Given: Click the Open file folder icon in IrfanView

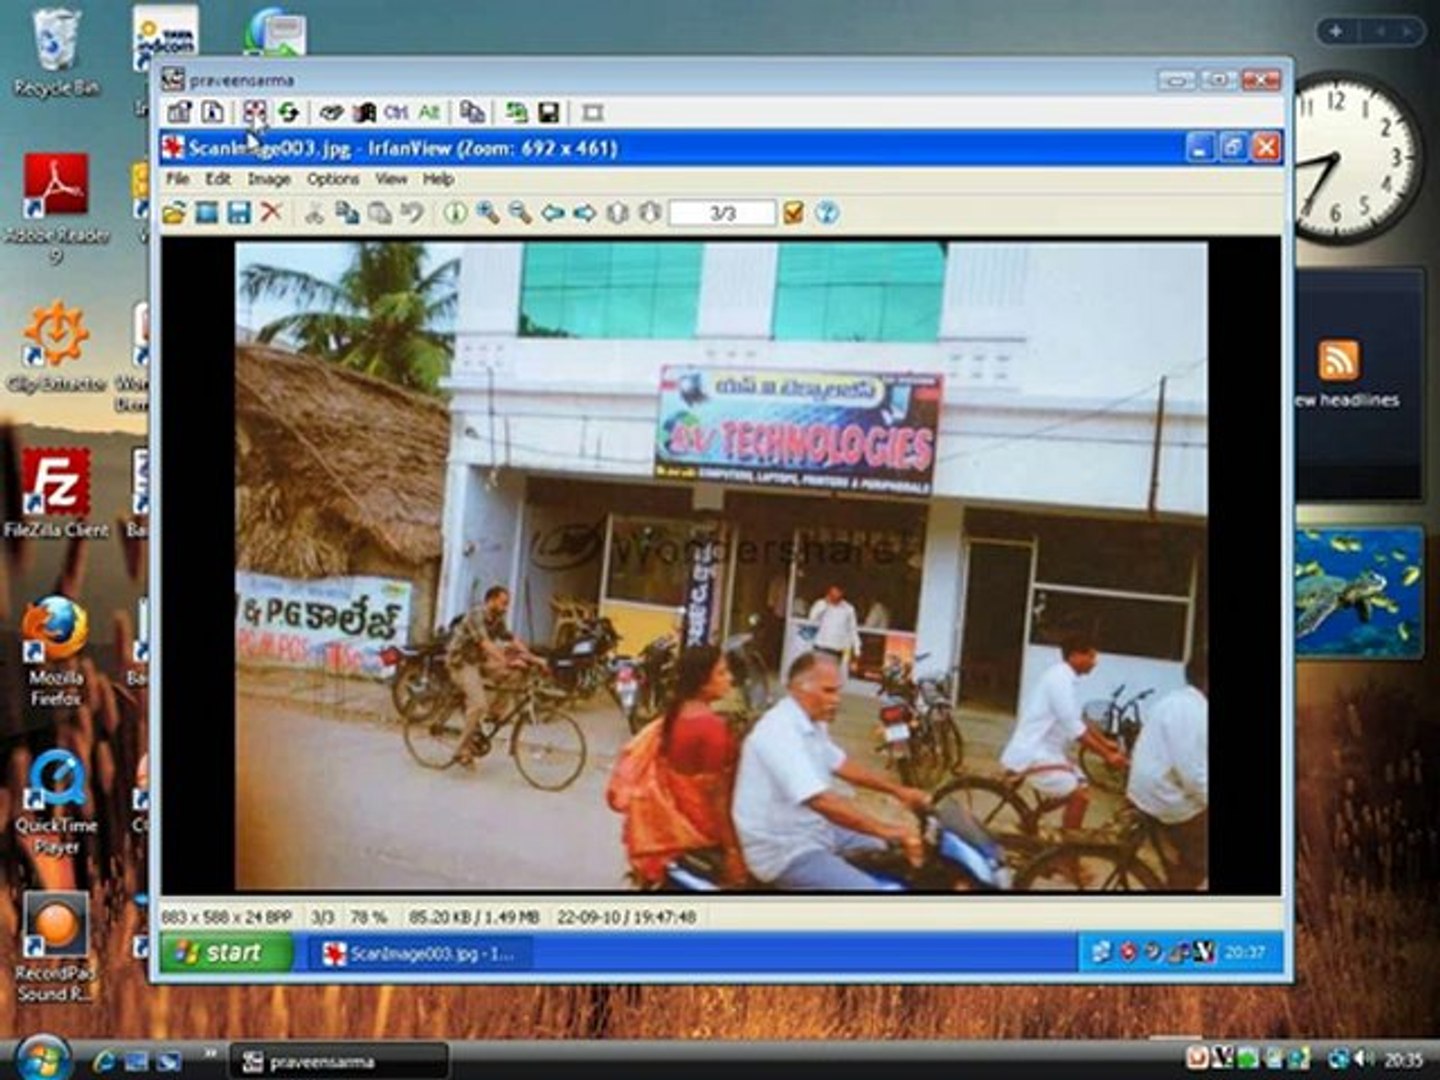Looking at the screenshot, I should 174,213.
